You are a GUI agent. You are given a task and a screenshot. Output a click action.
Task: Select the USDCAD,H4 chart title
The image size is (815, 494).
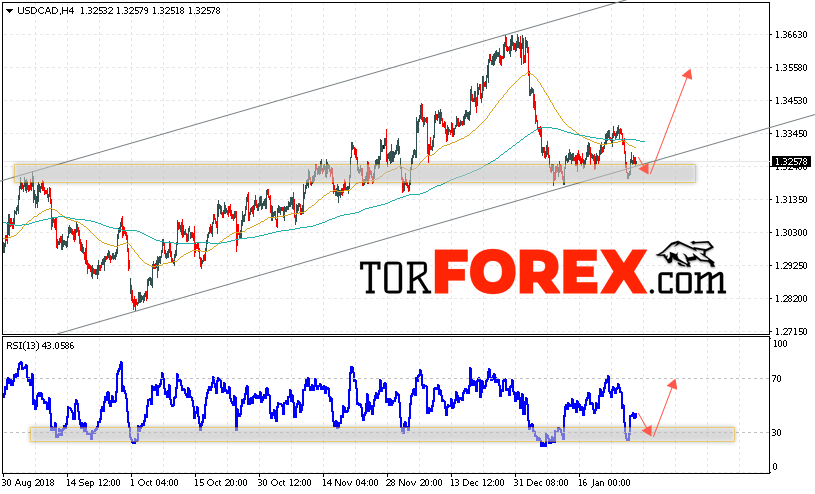(46, 10)
